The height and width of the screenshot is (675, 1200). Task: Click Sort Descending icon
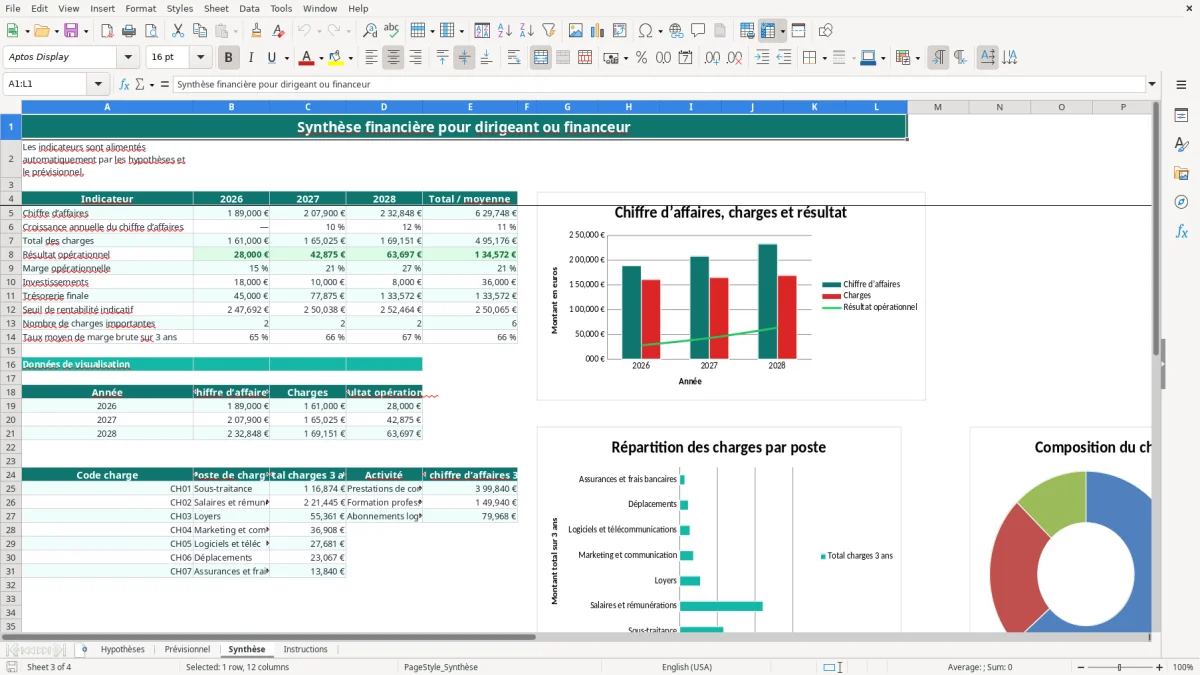[527, 31]
